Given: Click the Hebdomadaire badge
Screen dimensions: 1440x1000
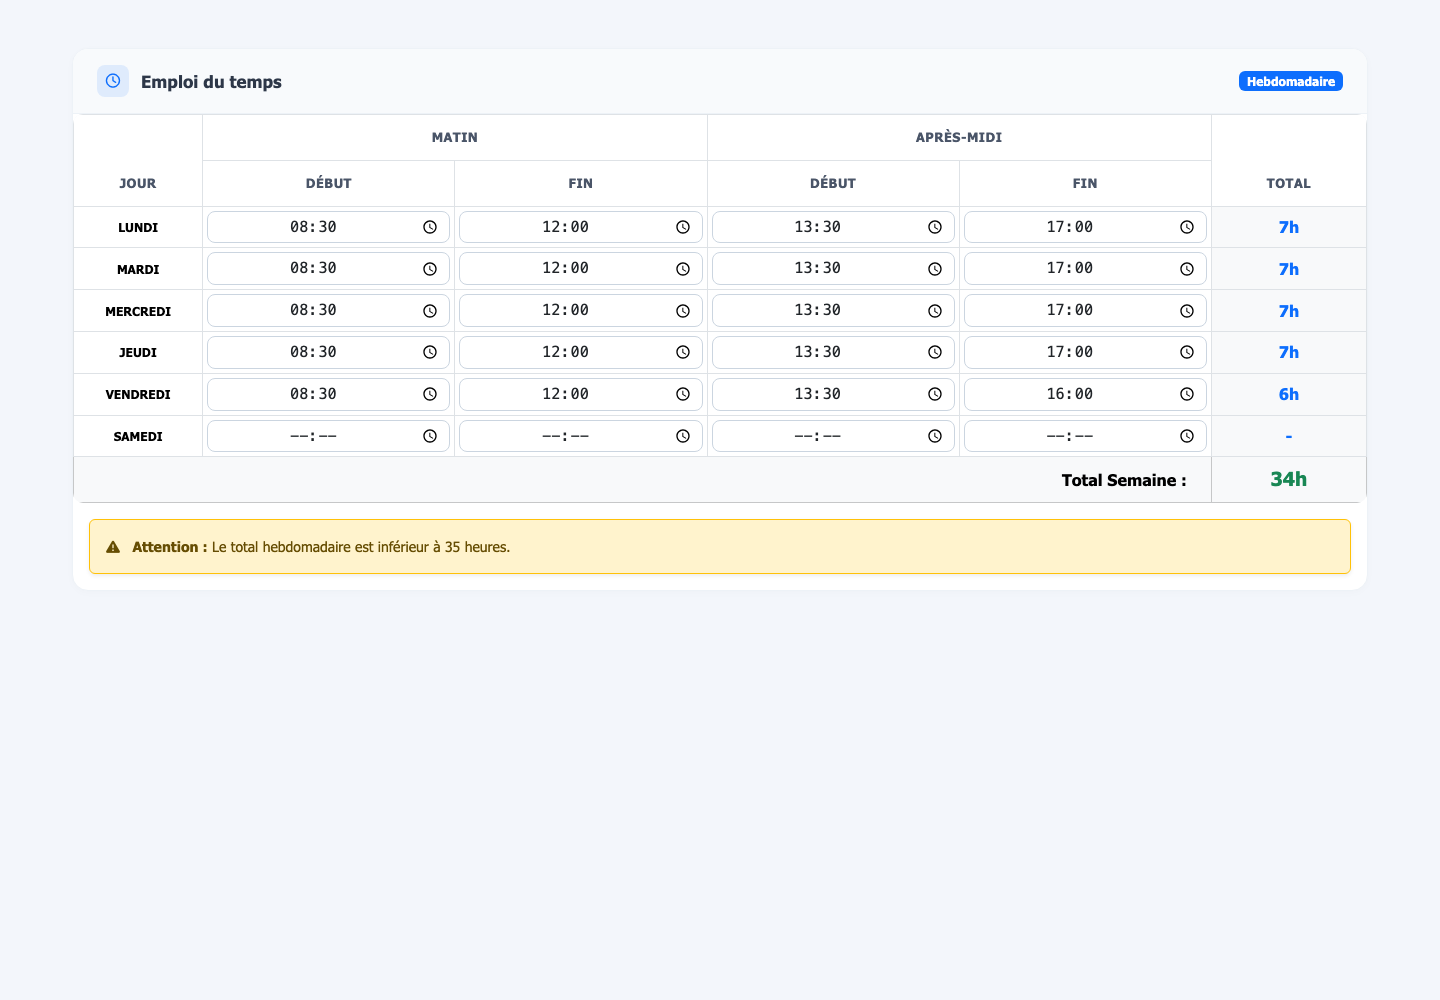Looking at the screenshot, I should (x=1290, y=81).
